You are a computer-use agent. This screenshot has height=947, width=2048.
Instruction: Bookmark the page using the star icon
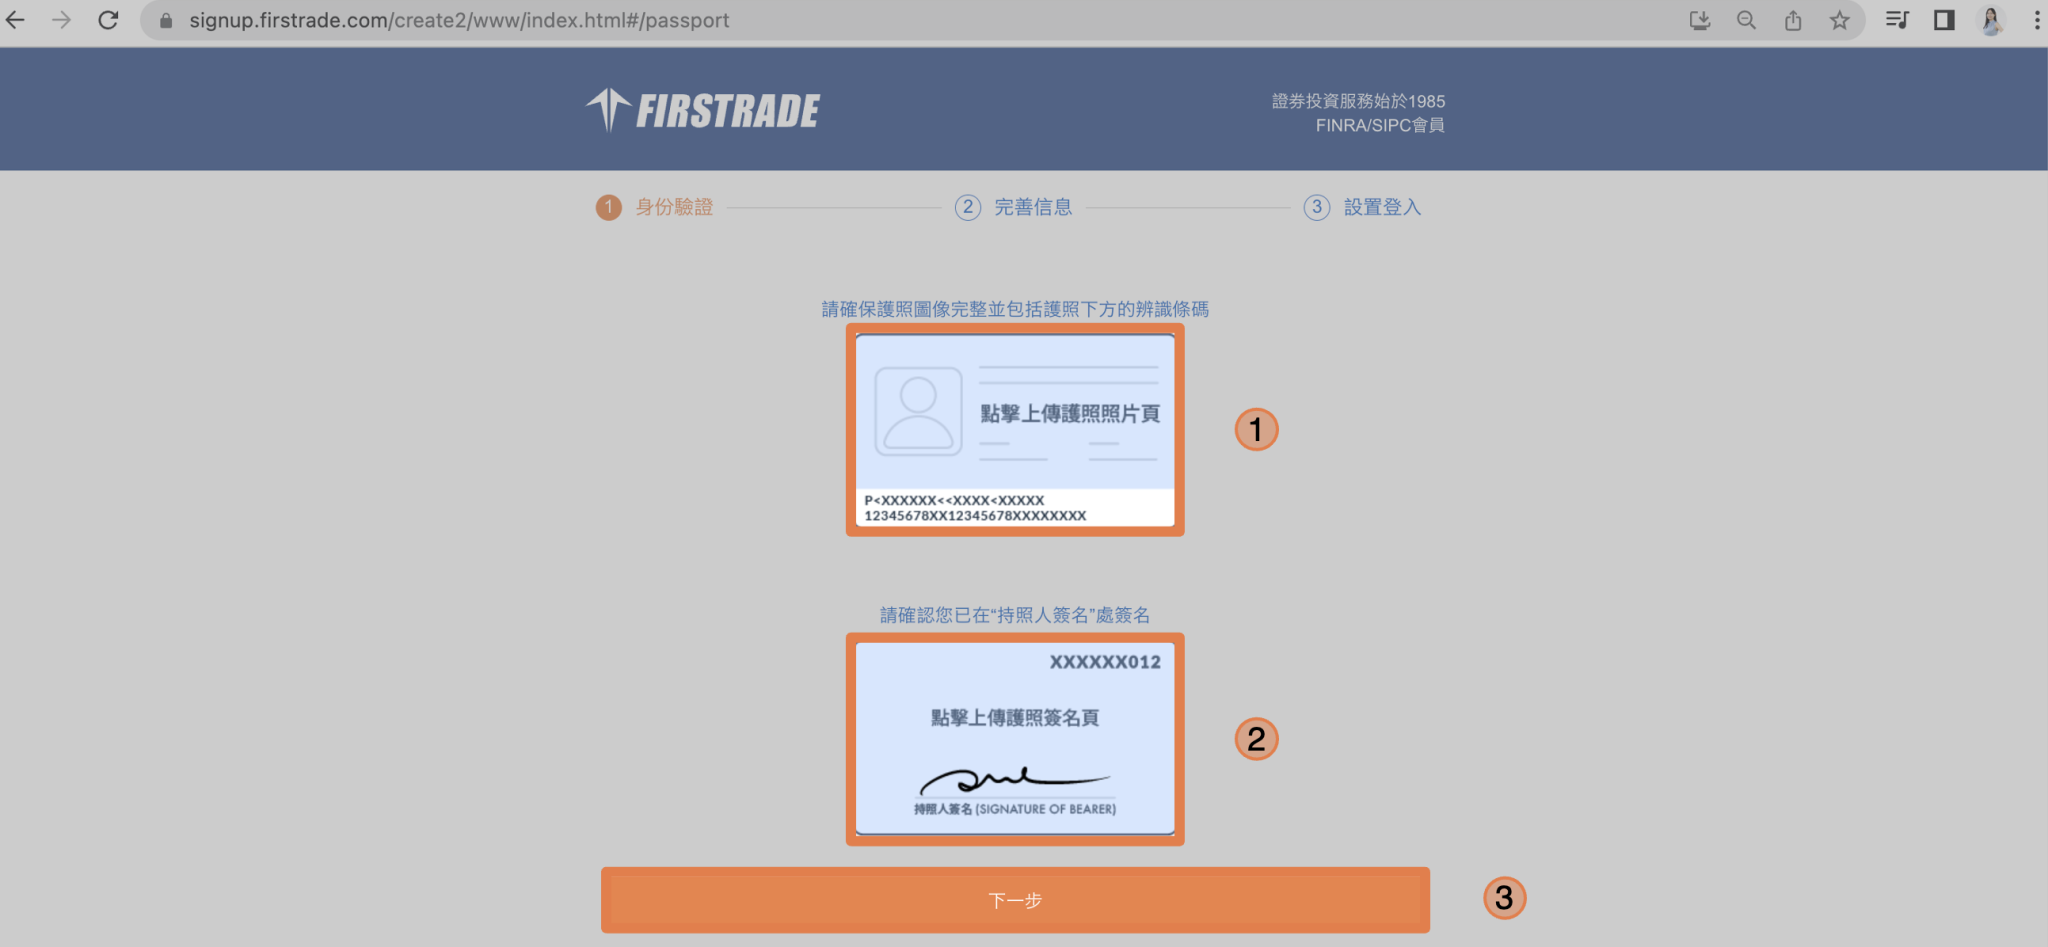pyautogui.click(x=1840, y=20)
